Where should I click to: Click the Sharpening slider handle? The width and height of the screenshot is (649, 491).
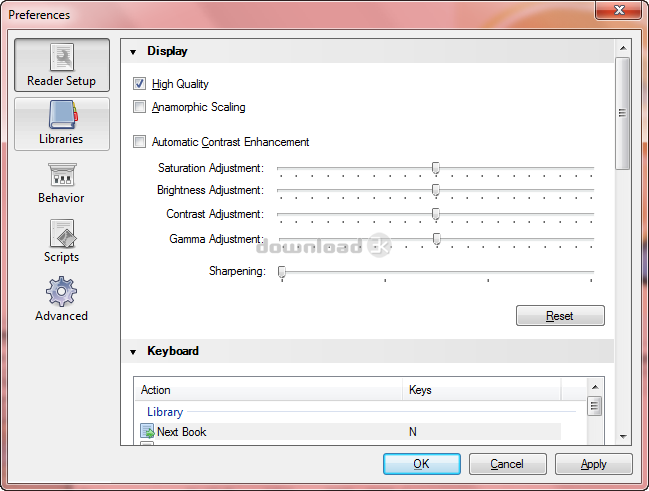(x=282, y=272)
